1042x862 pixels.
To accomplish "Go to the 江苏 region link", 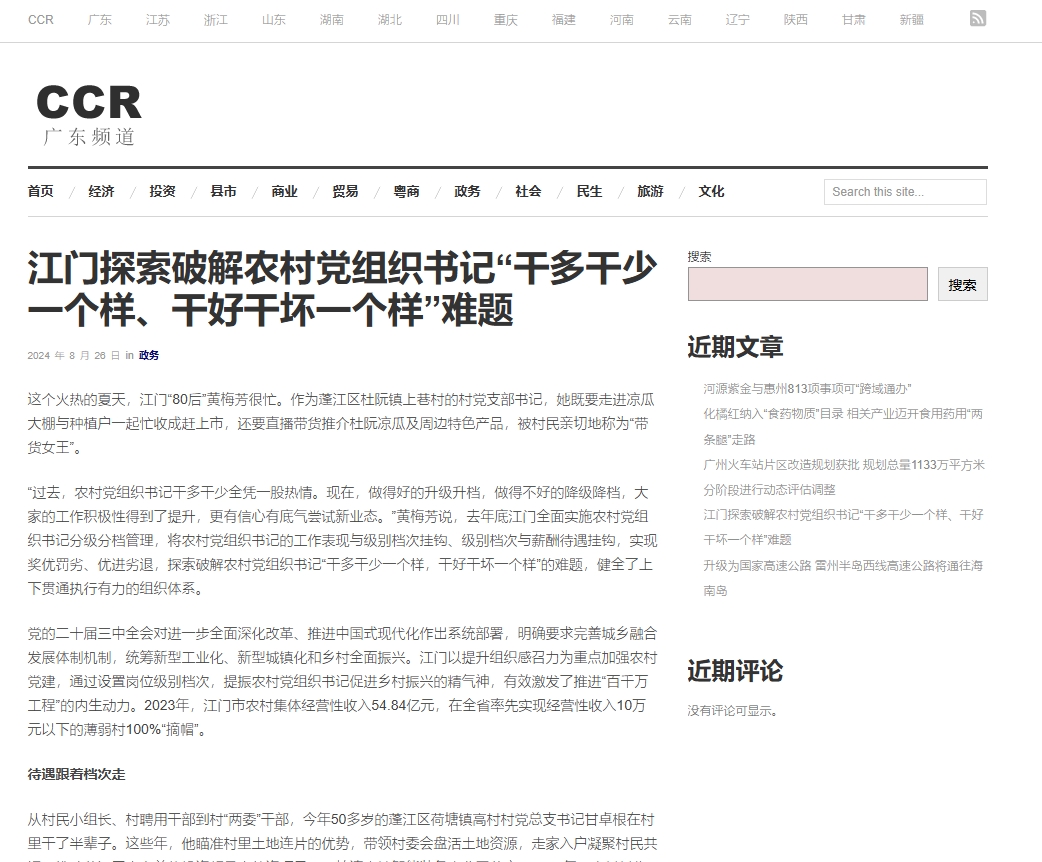I will pos(157,20).
